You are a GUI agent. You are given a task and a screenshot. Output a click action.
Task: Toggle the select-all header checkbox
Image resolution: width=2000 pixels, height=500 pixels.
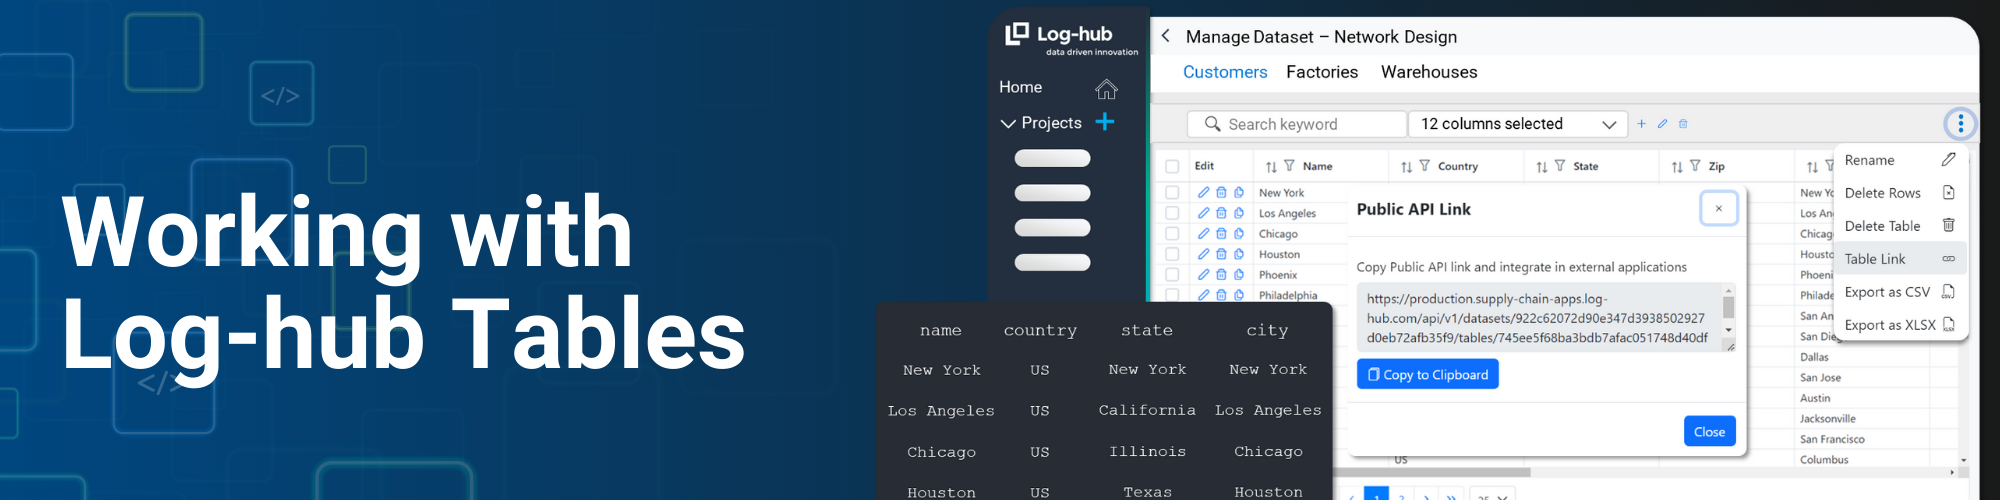point(1172,166)
